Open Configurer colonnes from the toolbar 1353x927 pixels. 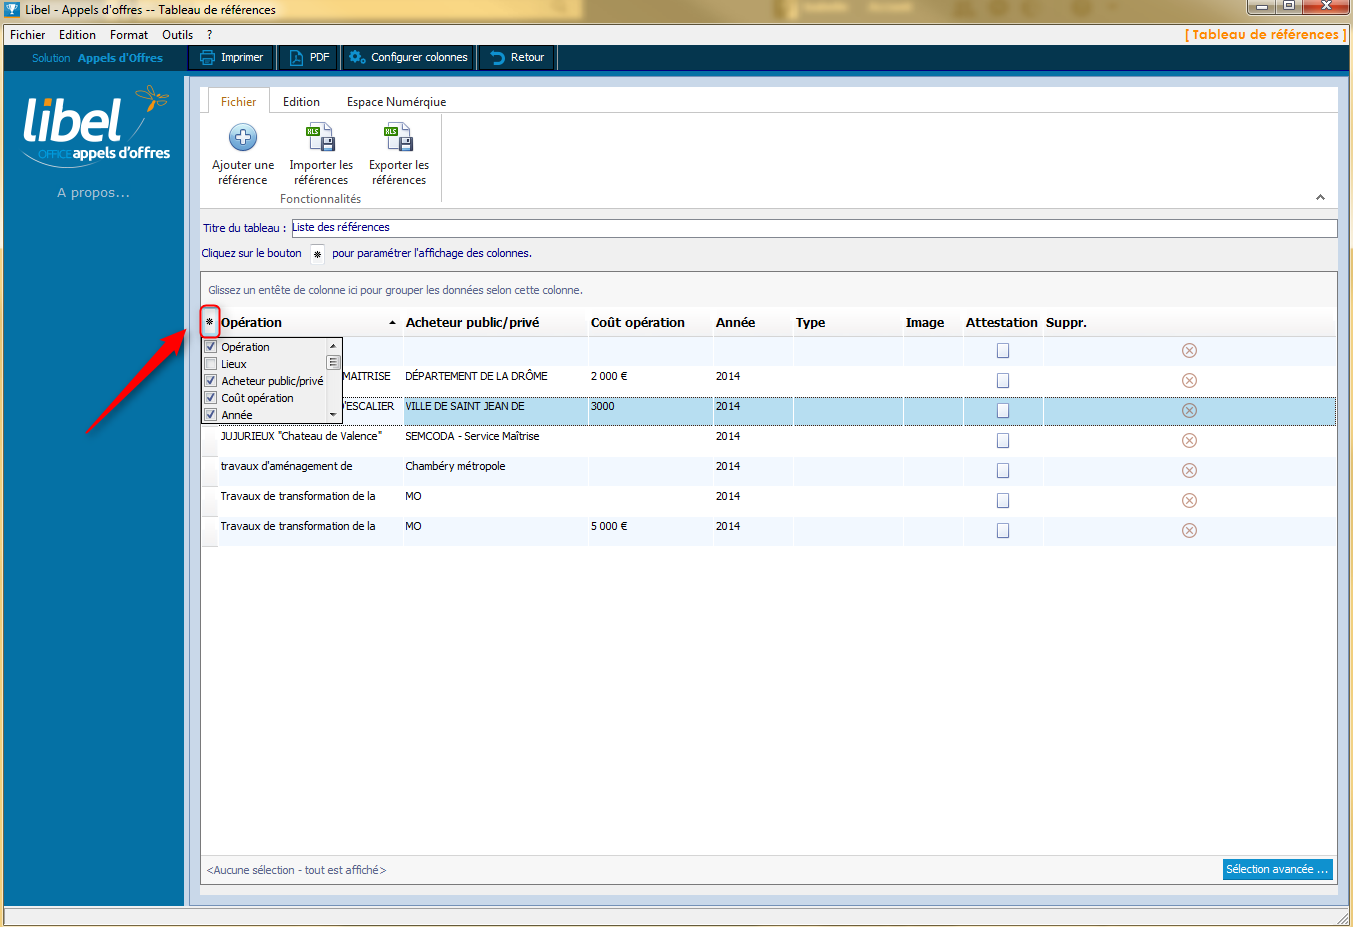click(408, 58)
